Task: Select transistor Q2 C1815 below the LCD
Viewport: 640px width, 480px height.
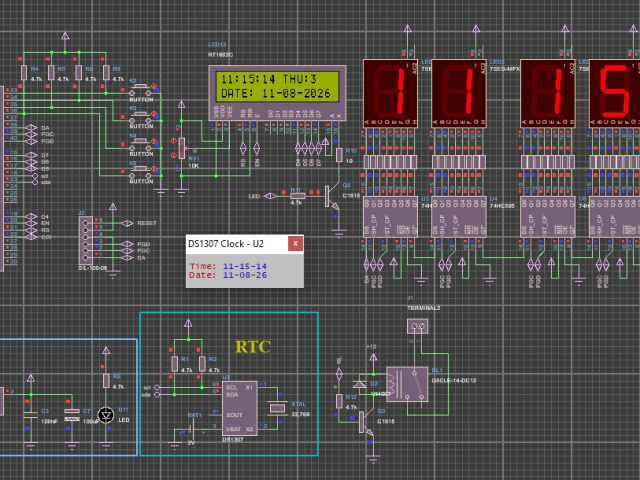Action: tap(331, 198)
